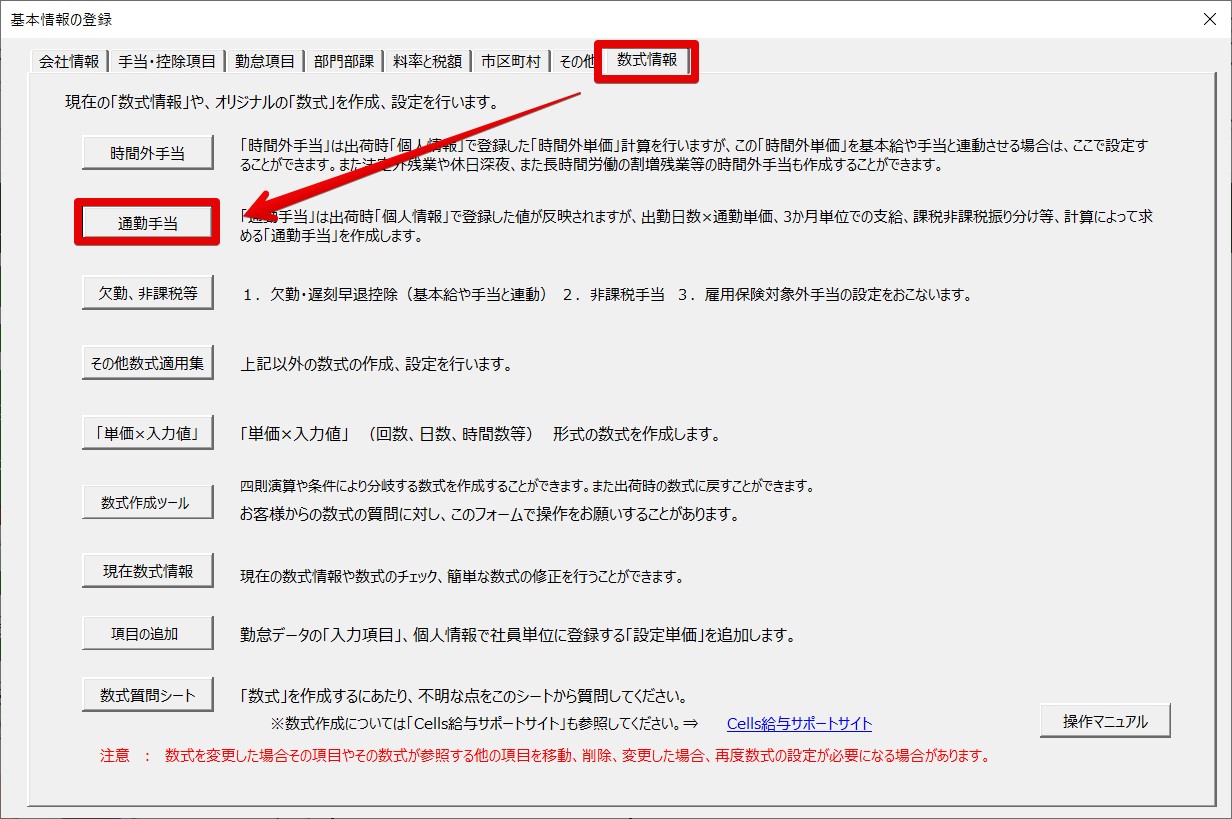The width and height of the screenshot is (1232, 819).
Task: Open the 欠勤、非課税等 settings button
Action: coord(148,294)
